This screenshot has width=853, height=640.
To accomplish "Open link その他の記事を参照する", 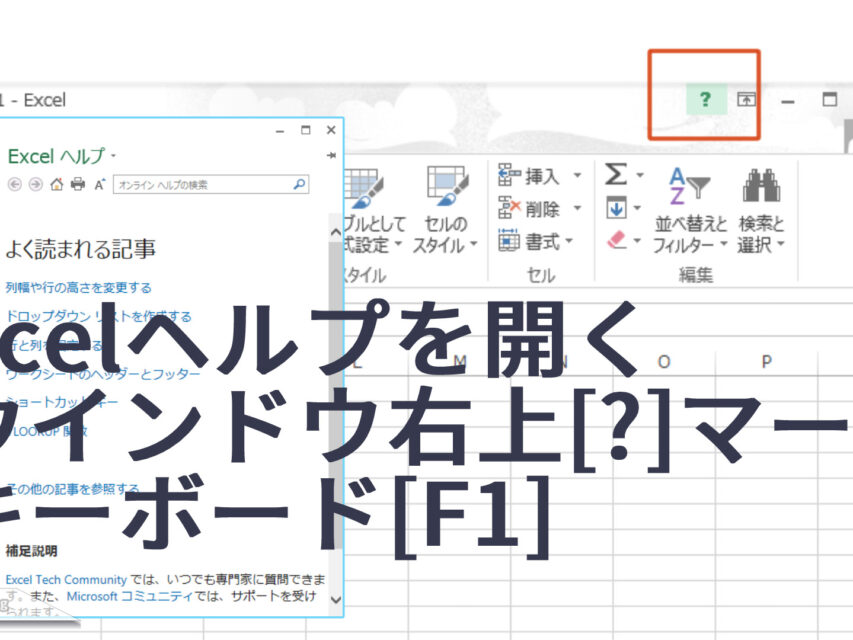I will (x=72, y=489).
